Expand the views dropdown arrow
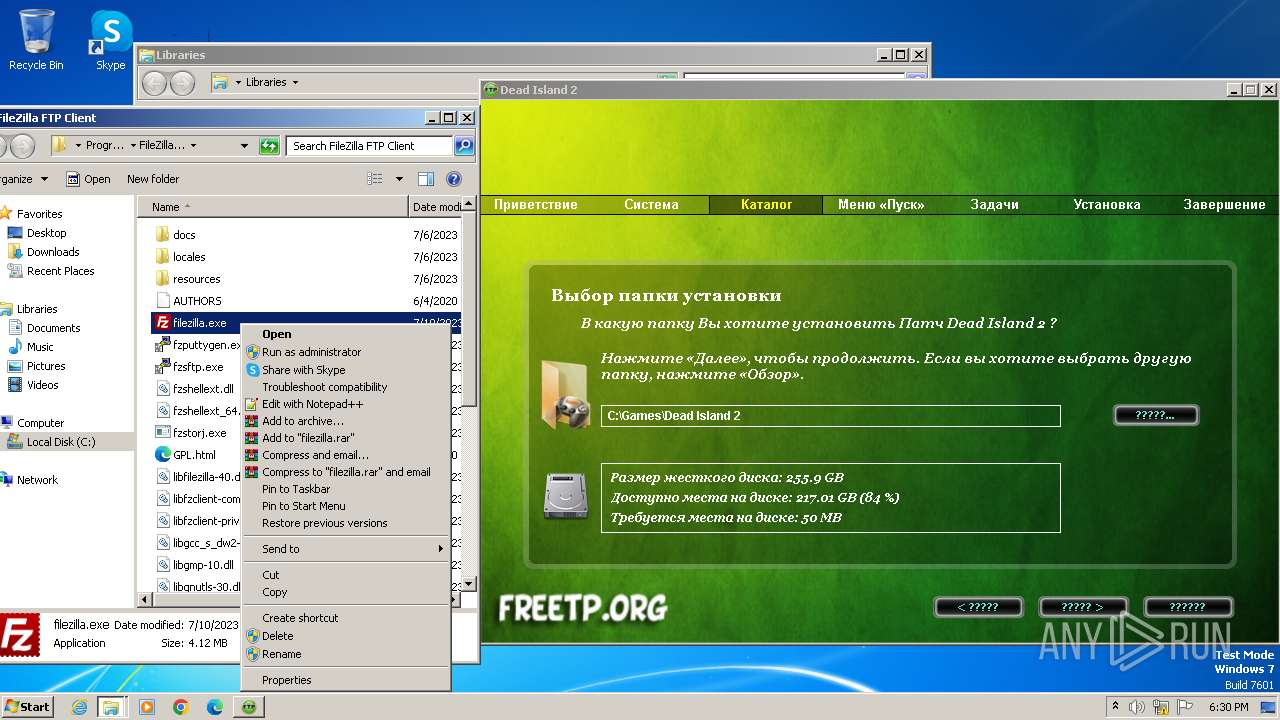This screenshot has width=1280, height=720. [399, 179]
